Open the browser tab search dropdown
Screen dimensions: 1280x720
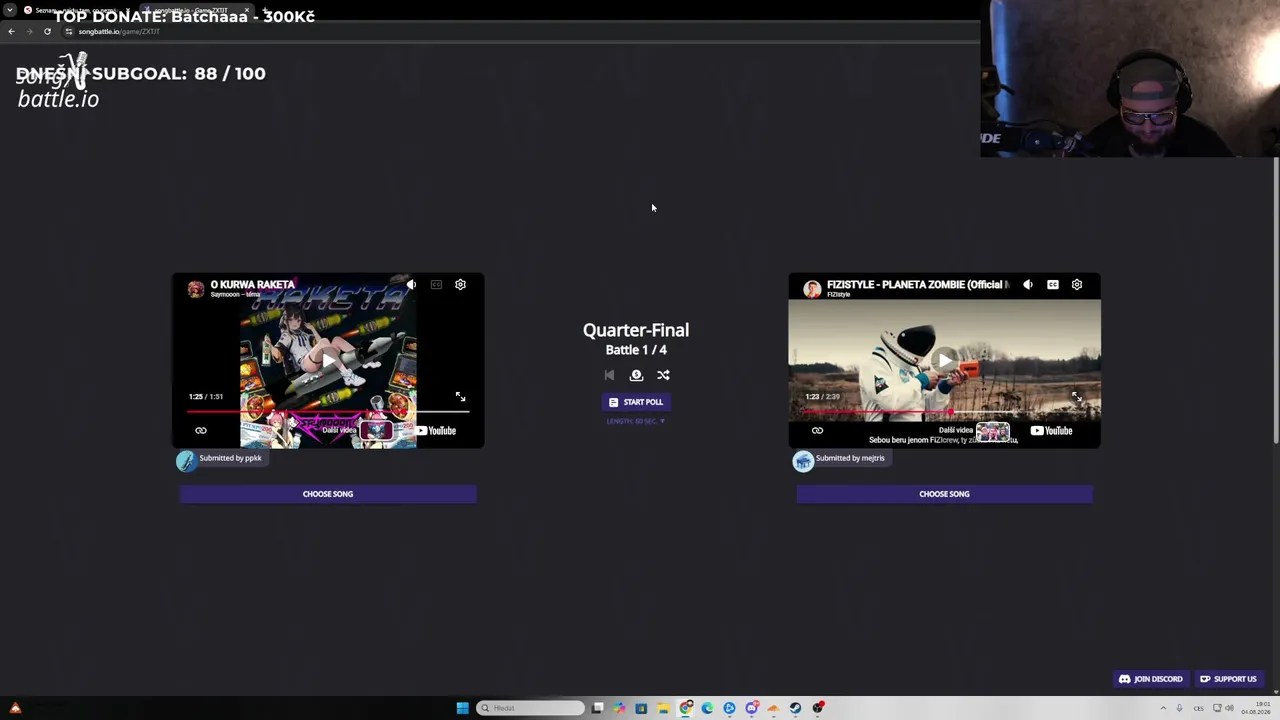coord(9,10)
